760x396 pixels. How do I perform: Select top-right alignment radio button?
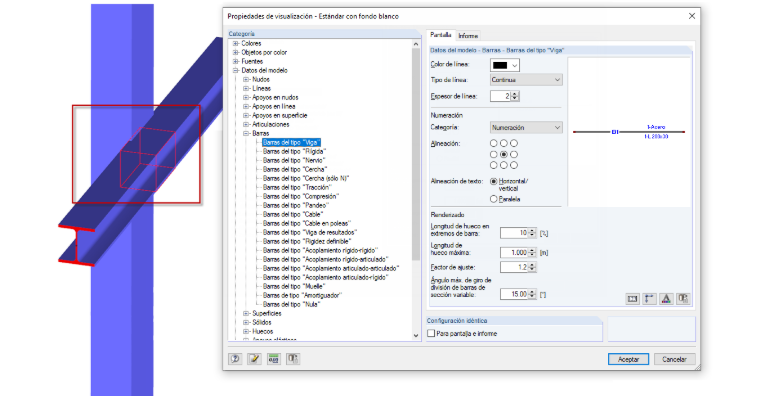514,143
